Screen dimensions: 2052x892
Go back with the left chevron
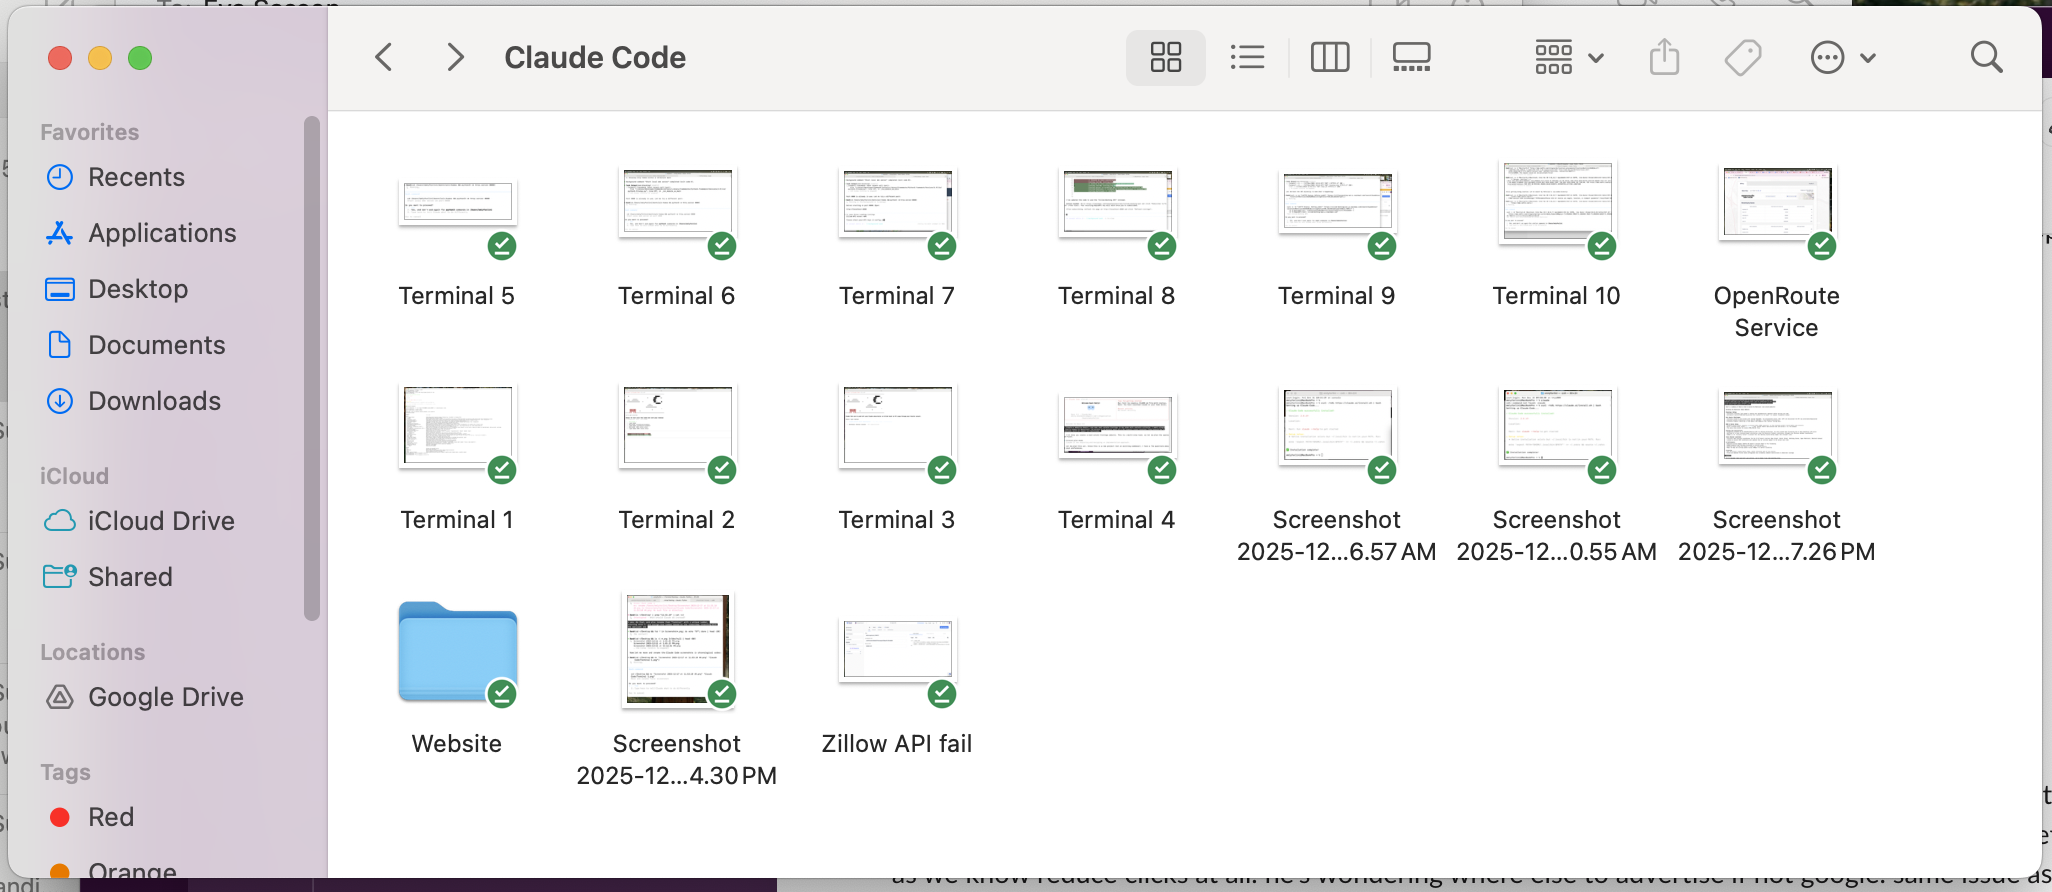pyautogui.click(x=384, y=58)
